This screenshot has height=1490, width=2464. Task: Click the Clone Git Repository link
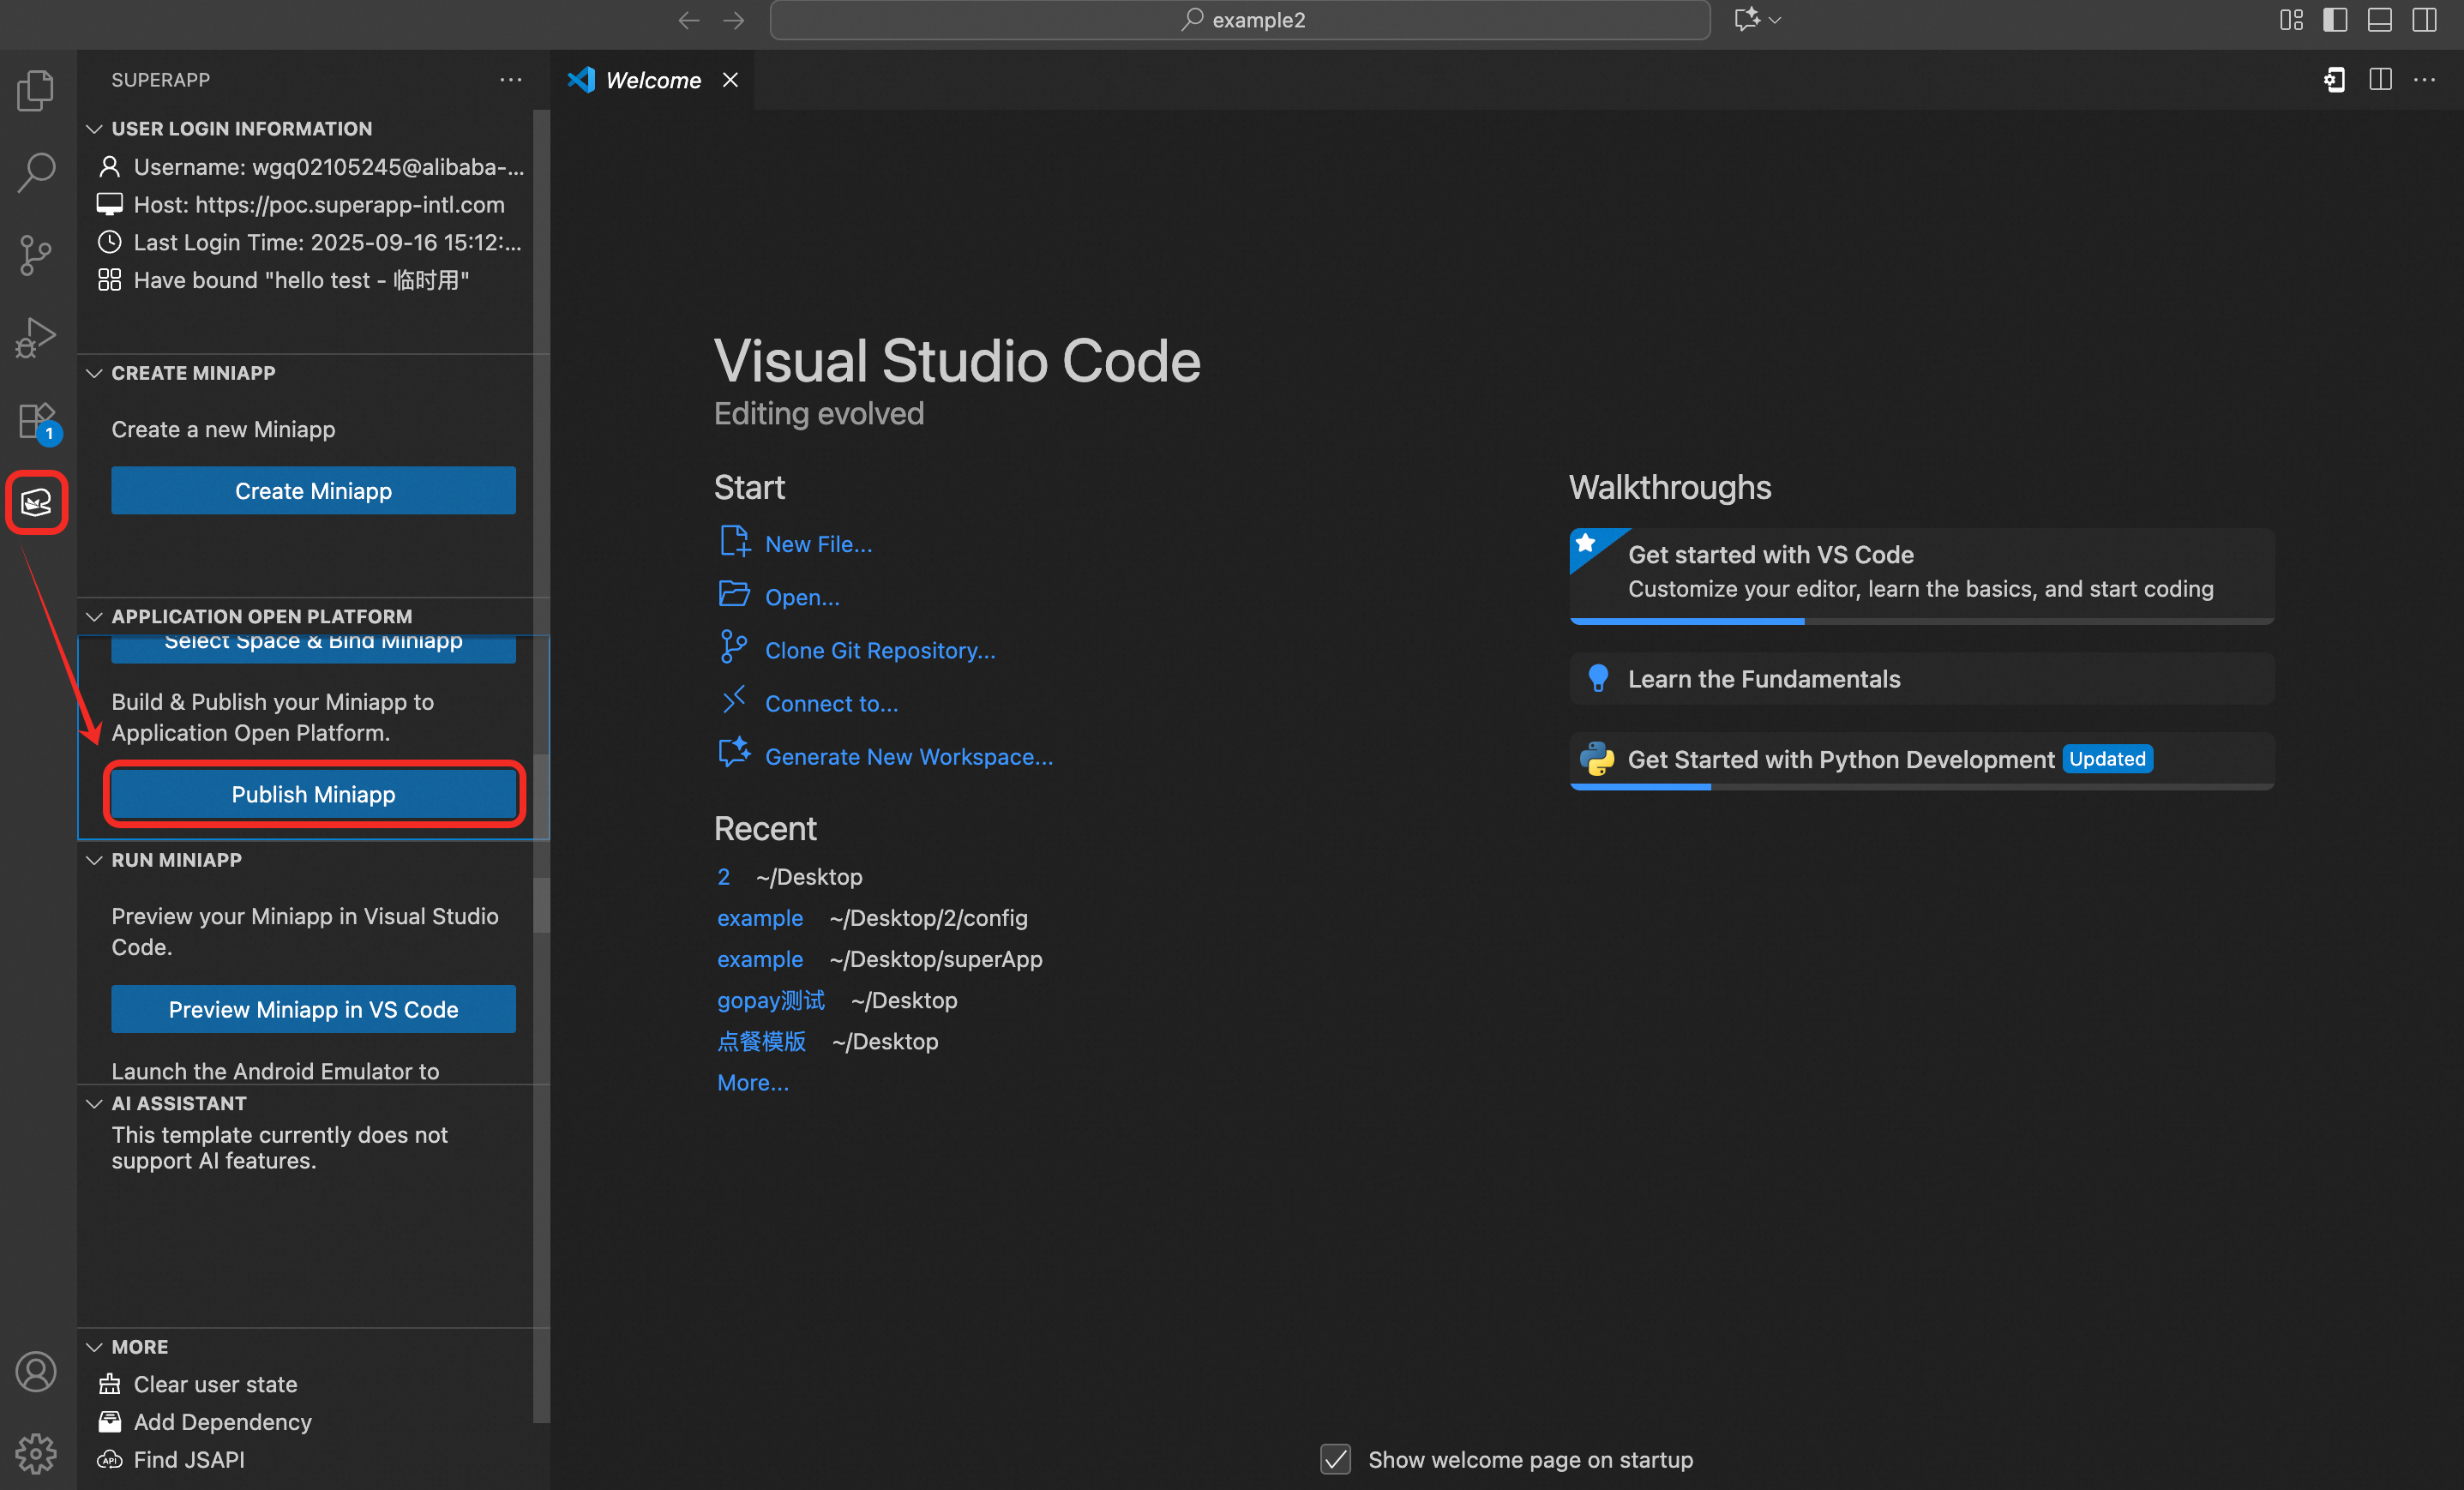[879, 650]
